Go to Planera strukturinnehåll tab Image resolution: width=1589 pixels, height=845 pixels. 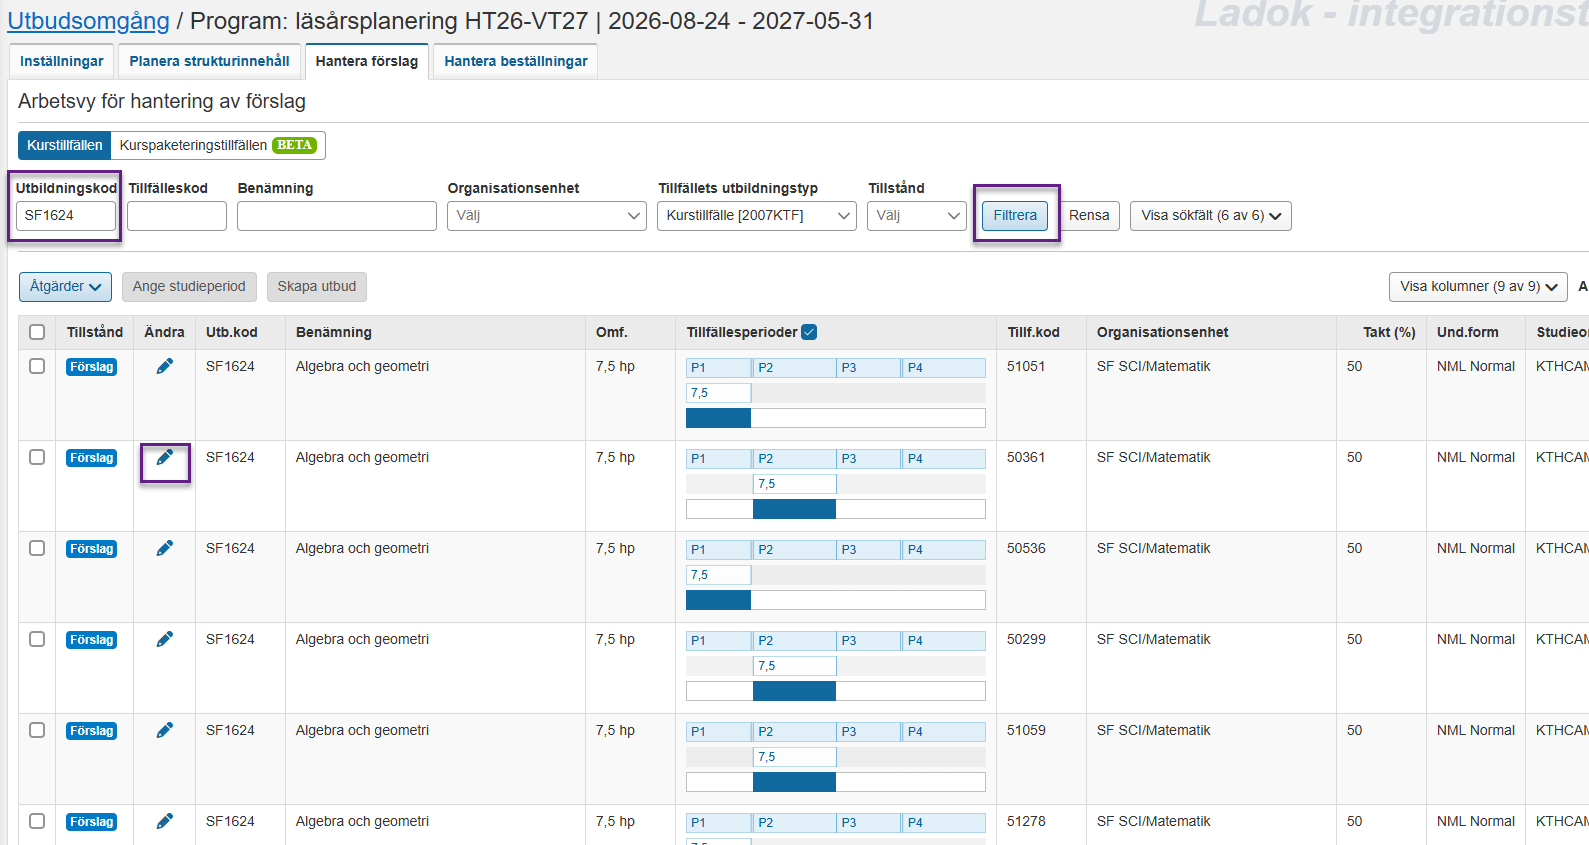[x=209, y=61]
